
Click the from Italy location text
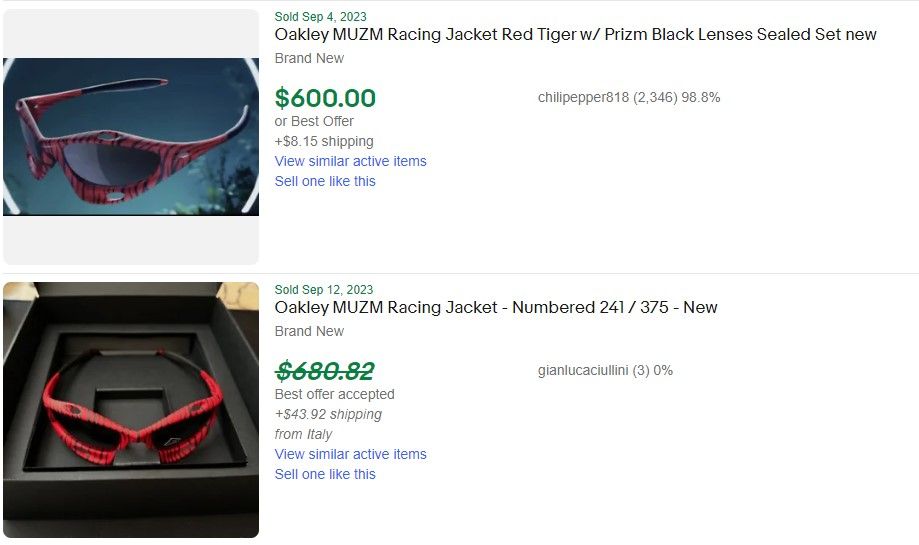(x=303, y=434)
